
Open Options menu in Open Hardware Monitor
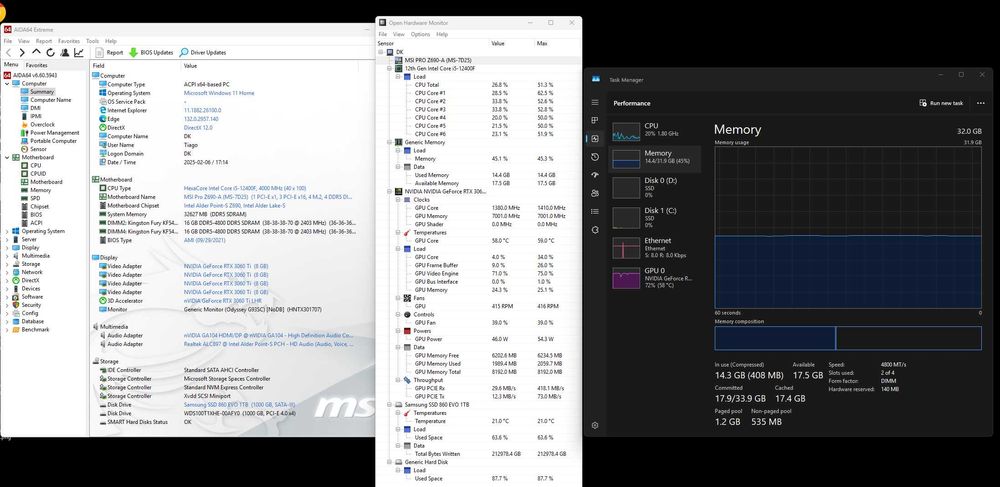click(420, 34)
